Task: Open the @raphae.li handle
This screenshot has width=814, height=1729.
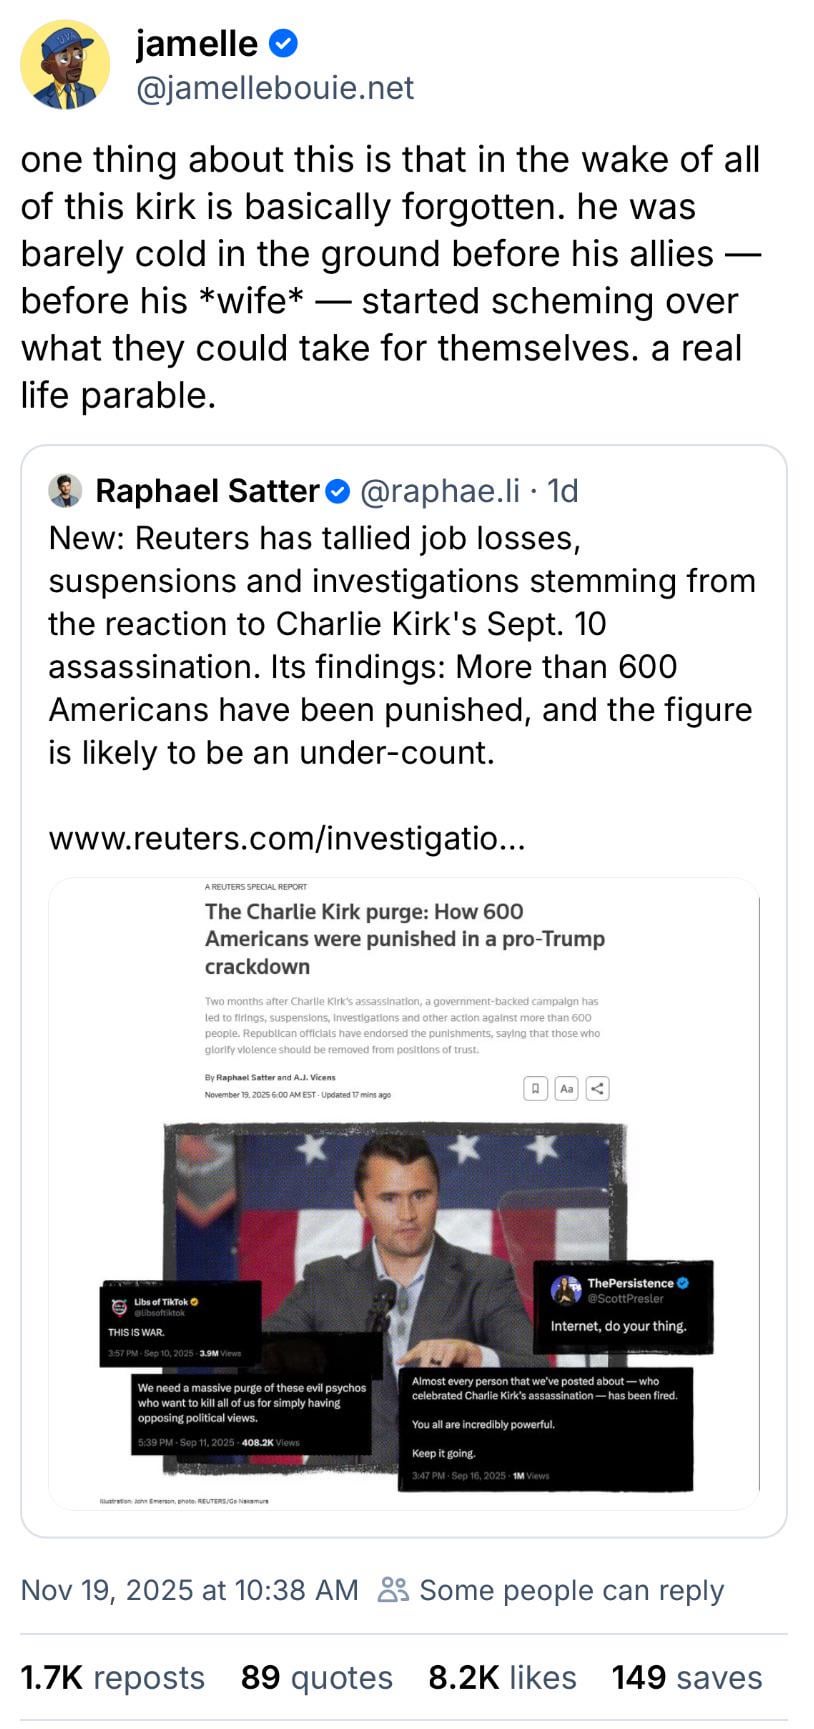Action: tap(439, 491)
